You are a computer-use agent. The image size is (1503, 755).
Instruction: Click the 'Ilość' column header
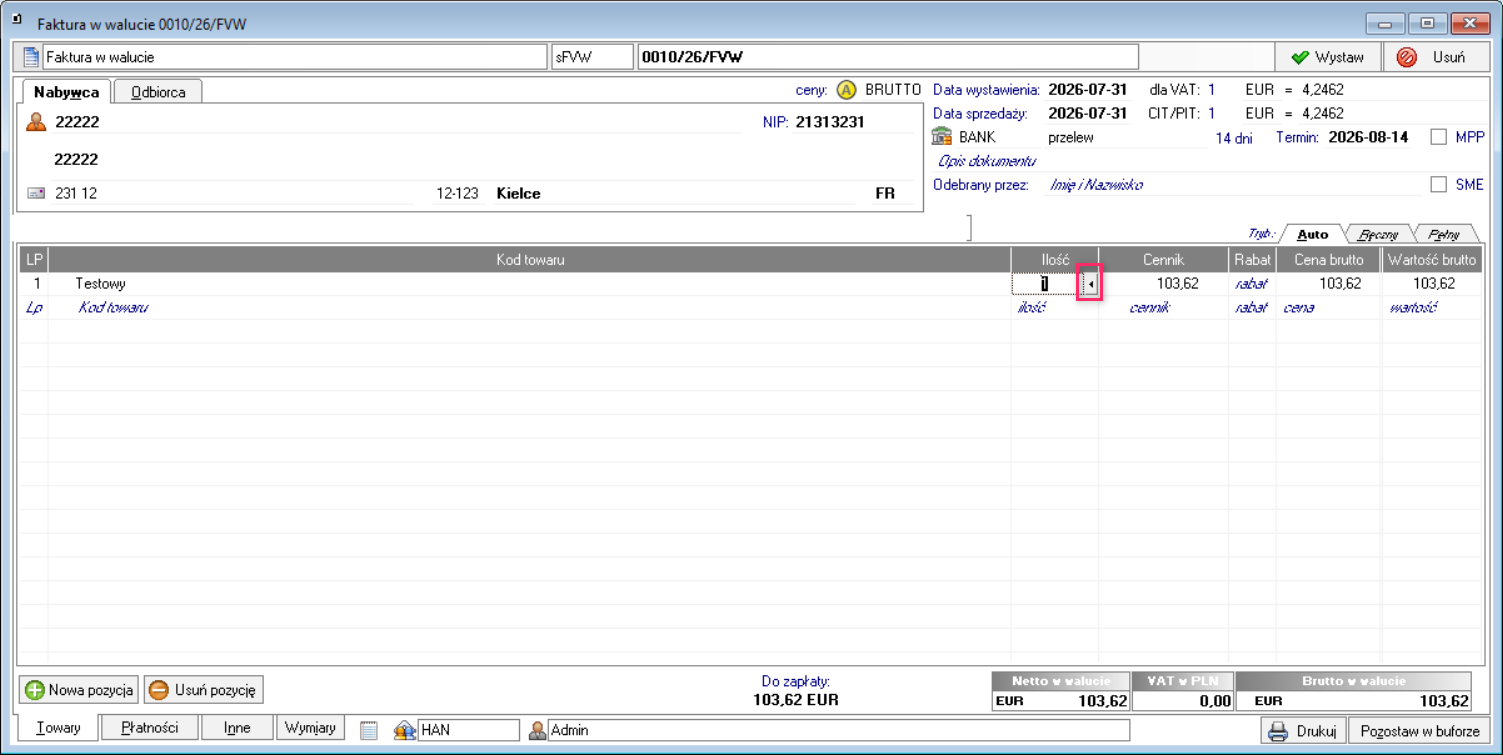coord(1055,260)
